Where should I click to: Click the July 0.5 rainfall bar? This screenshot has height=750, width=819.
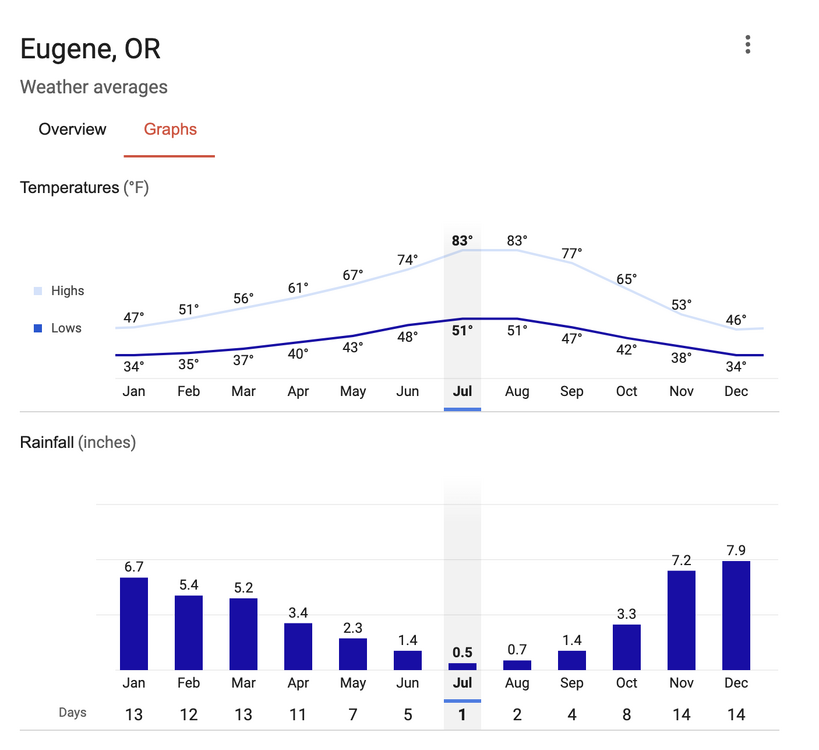click(x=462, y=666)
